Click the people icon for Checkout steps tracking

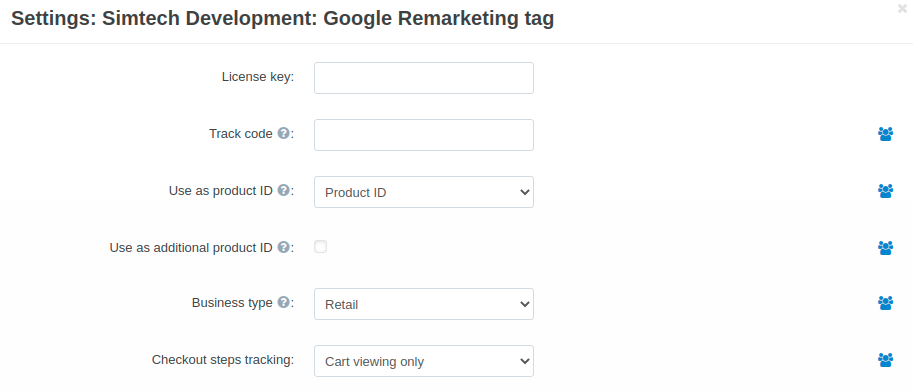coord(885,360)
